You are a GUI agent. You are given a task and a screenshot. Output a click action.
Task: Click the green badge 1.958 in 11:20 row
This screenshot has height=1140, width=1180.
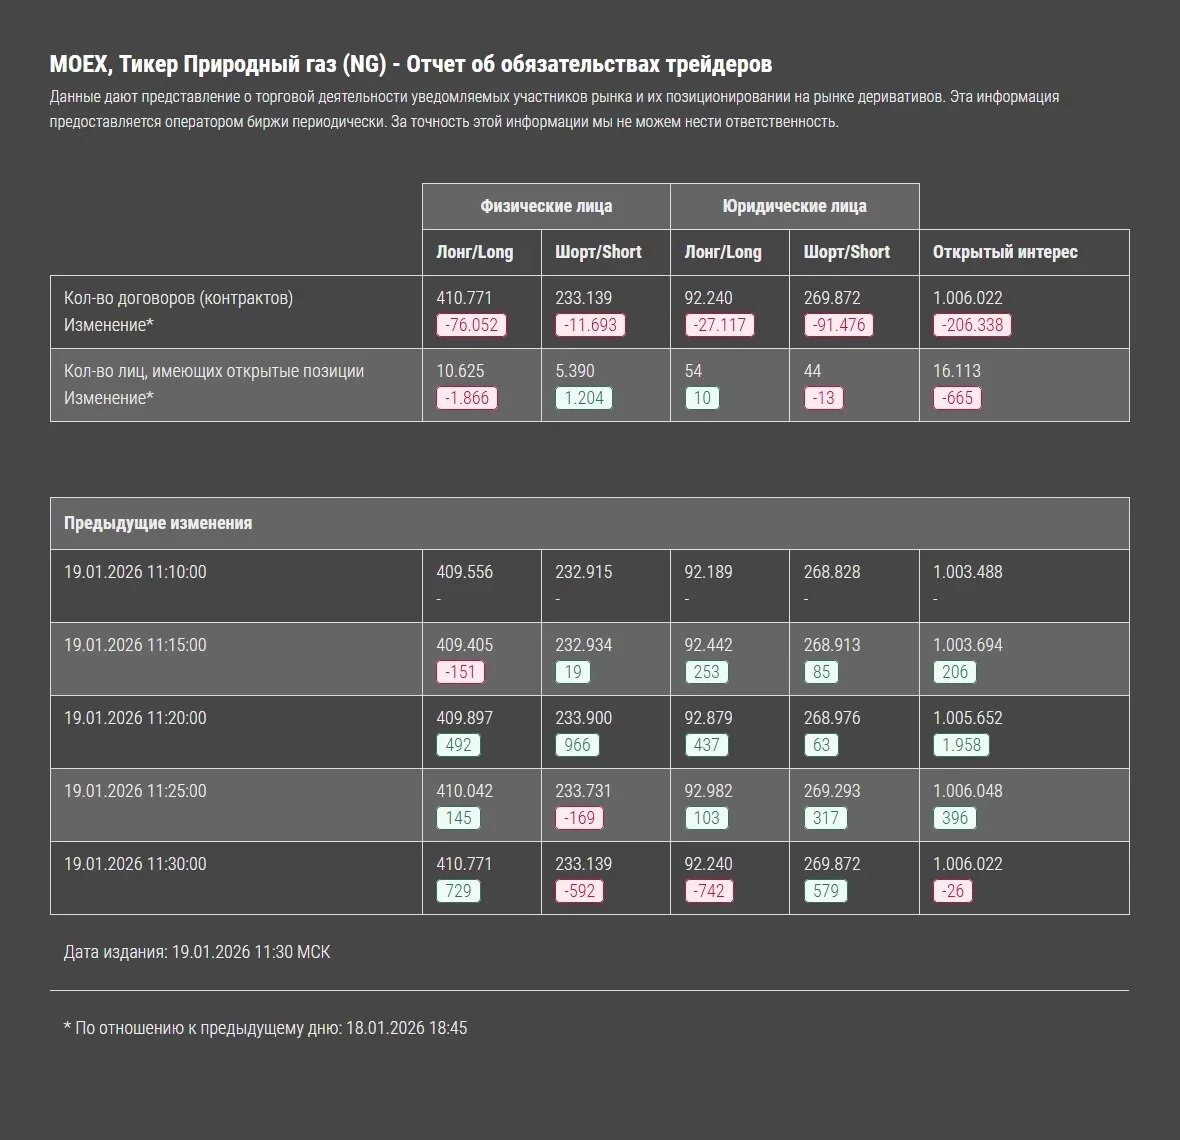click(962, 745)
